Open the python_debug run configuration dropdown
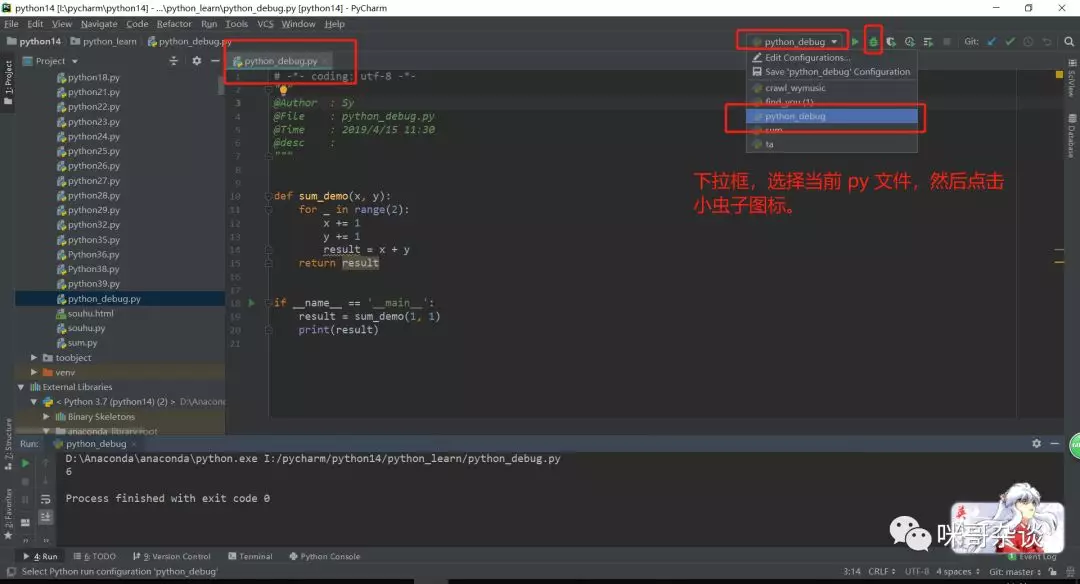This screenshot has width=1080, height=584. (795, 41)
